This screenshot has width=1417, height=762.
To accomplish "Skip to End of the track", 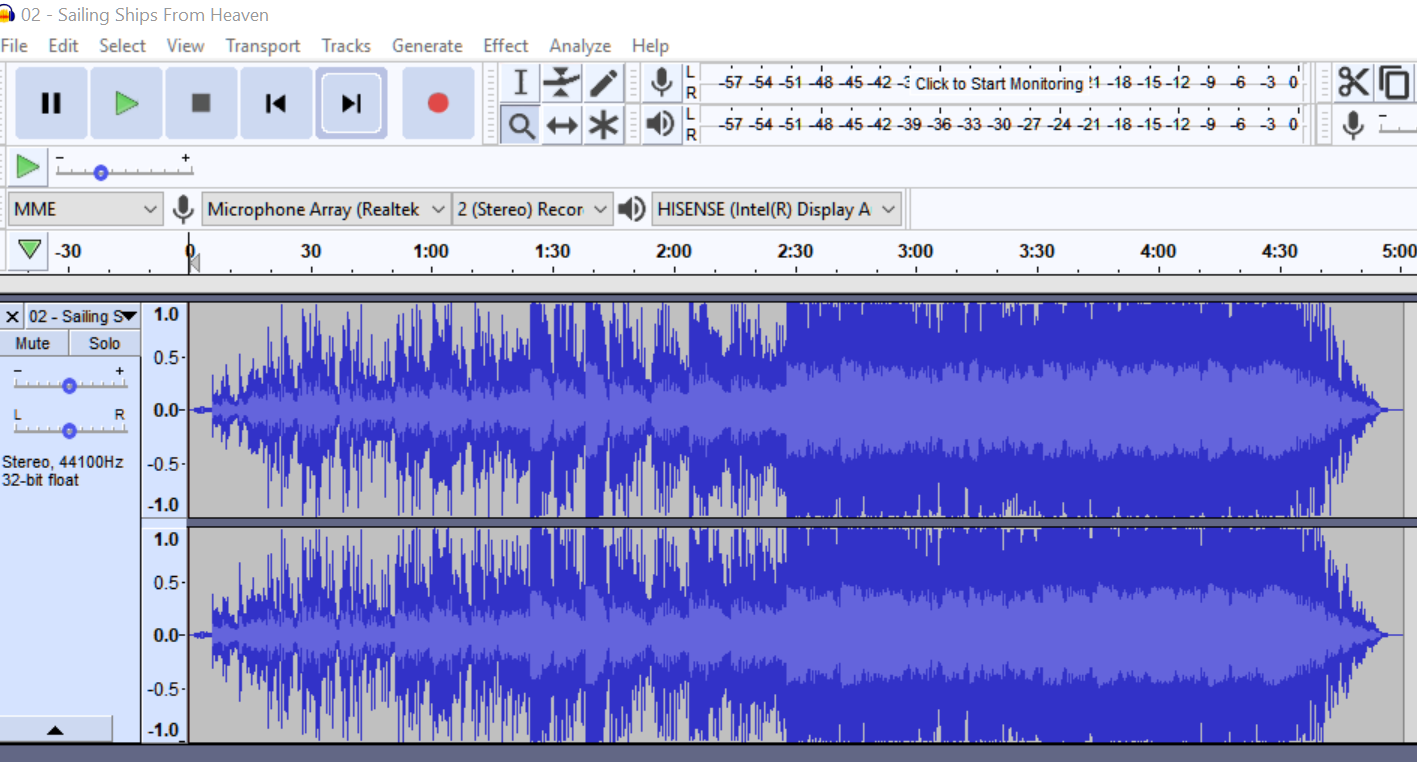I will coord(351,103).
